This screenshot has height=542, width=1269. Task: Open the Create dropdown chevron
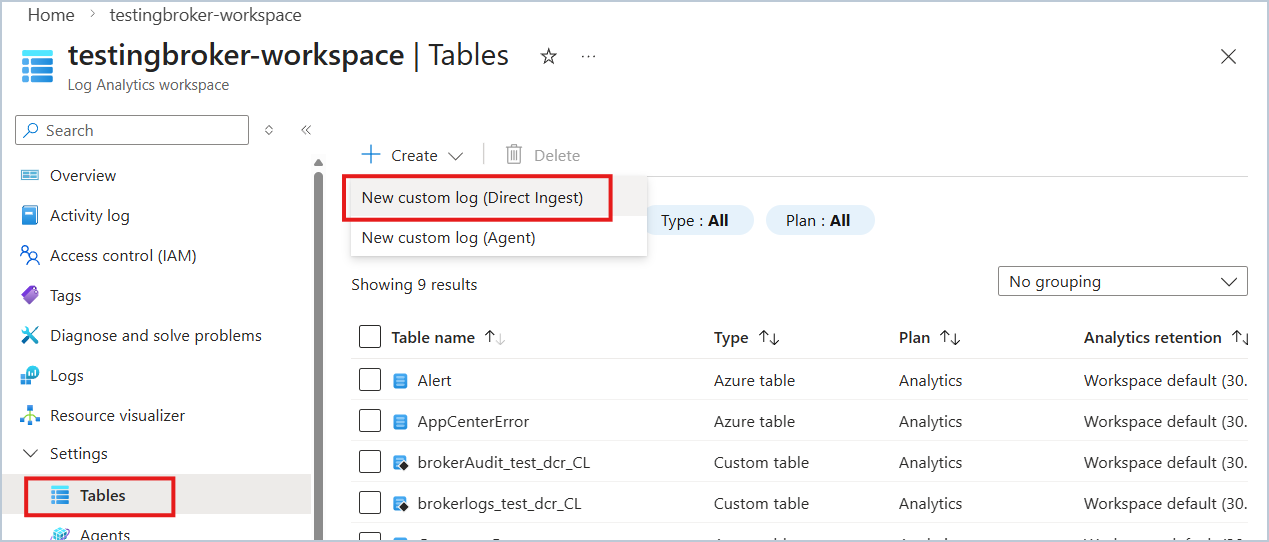tap(456, 156)
